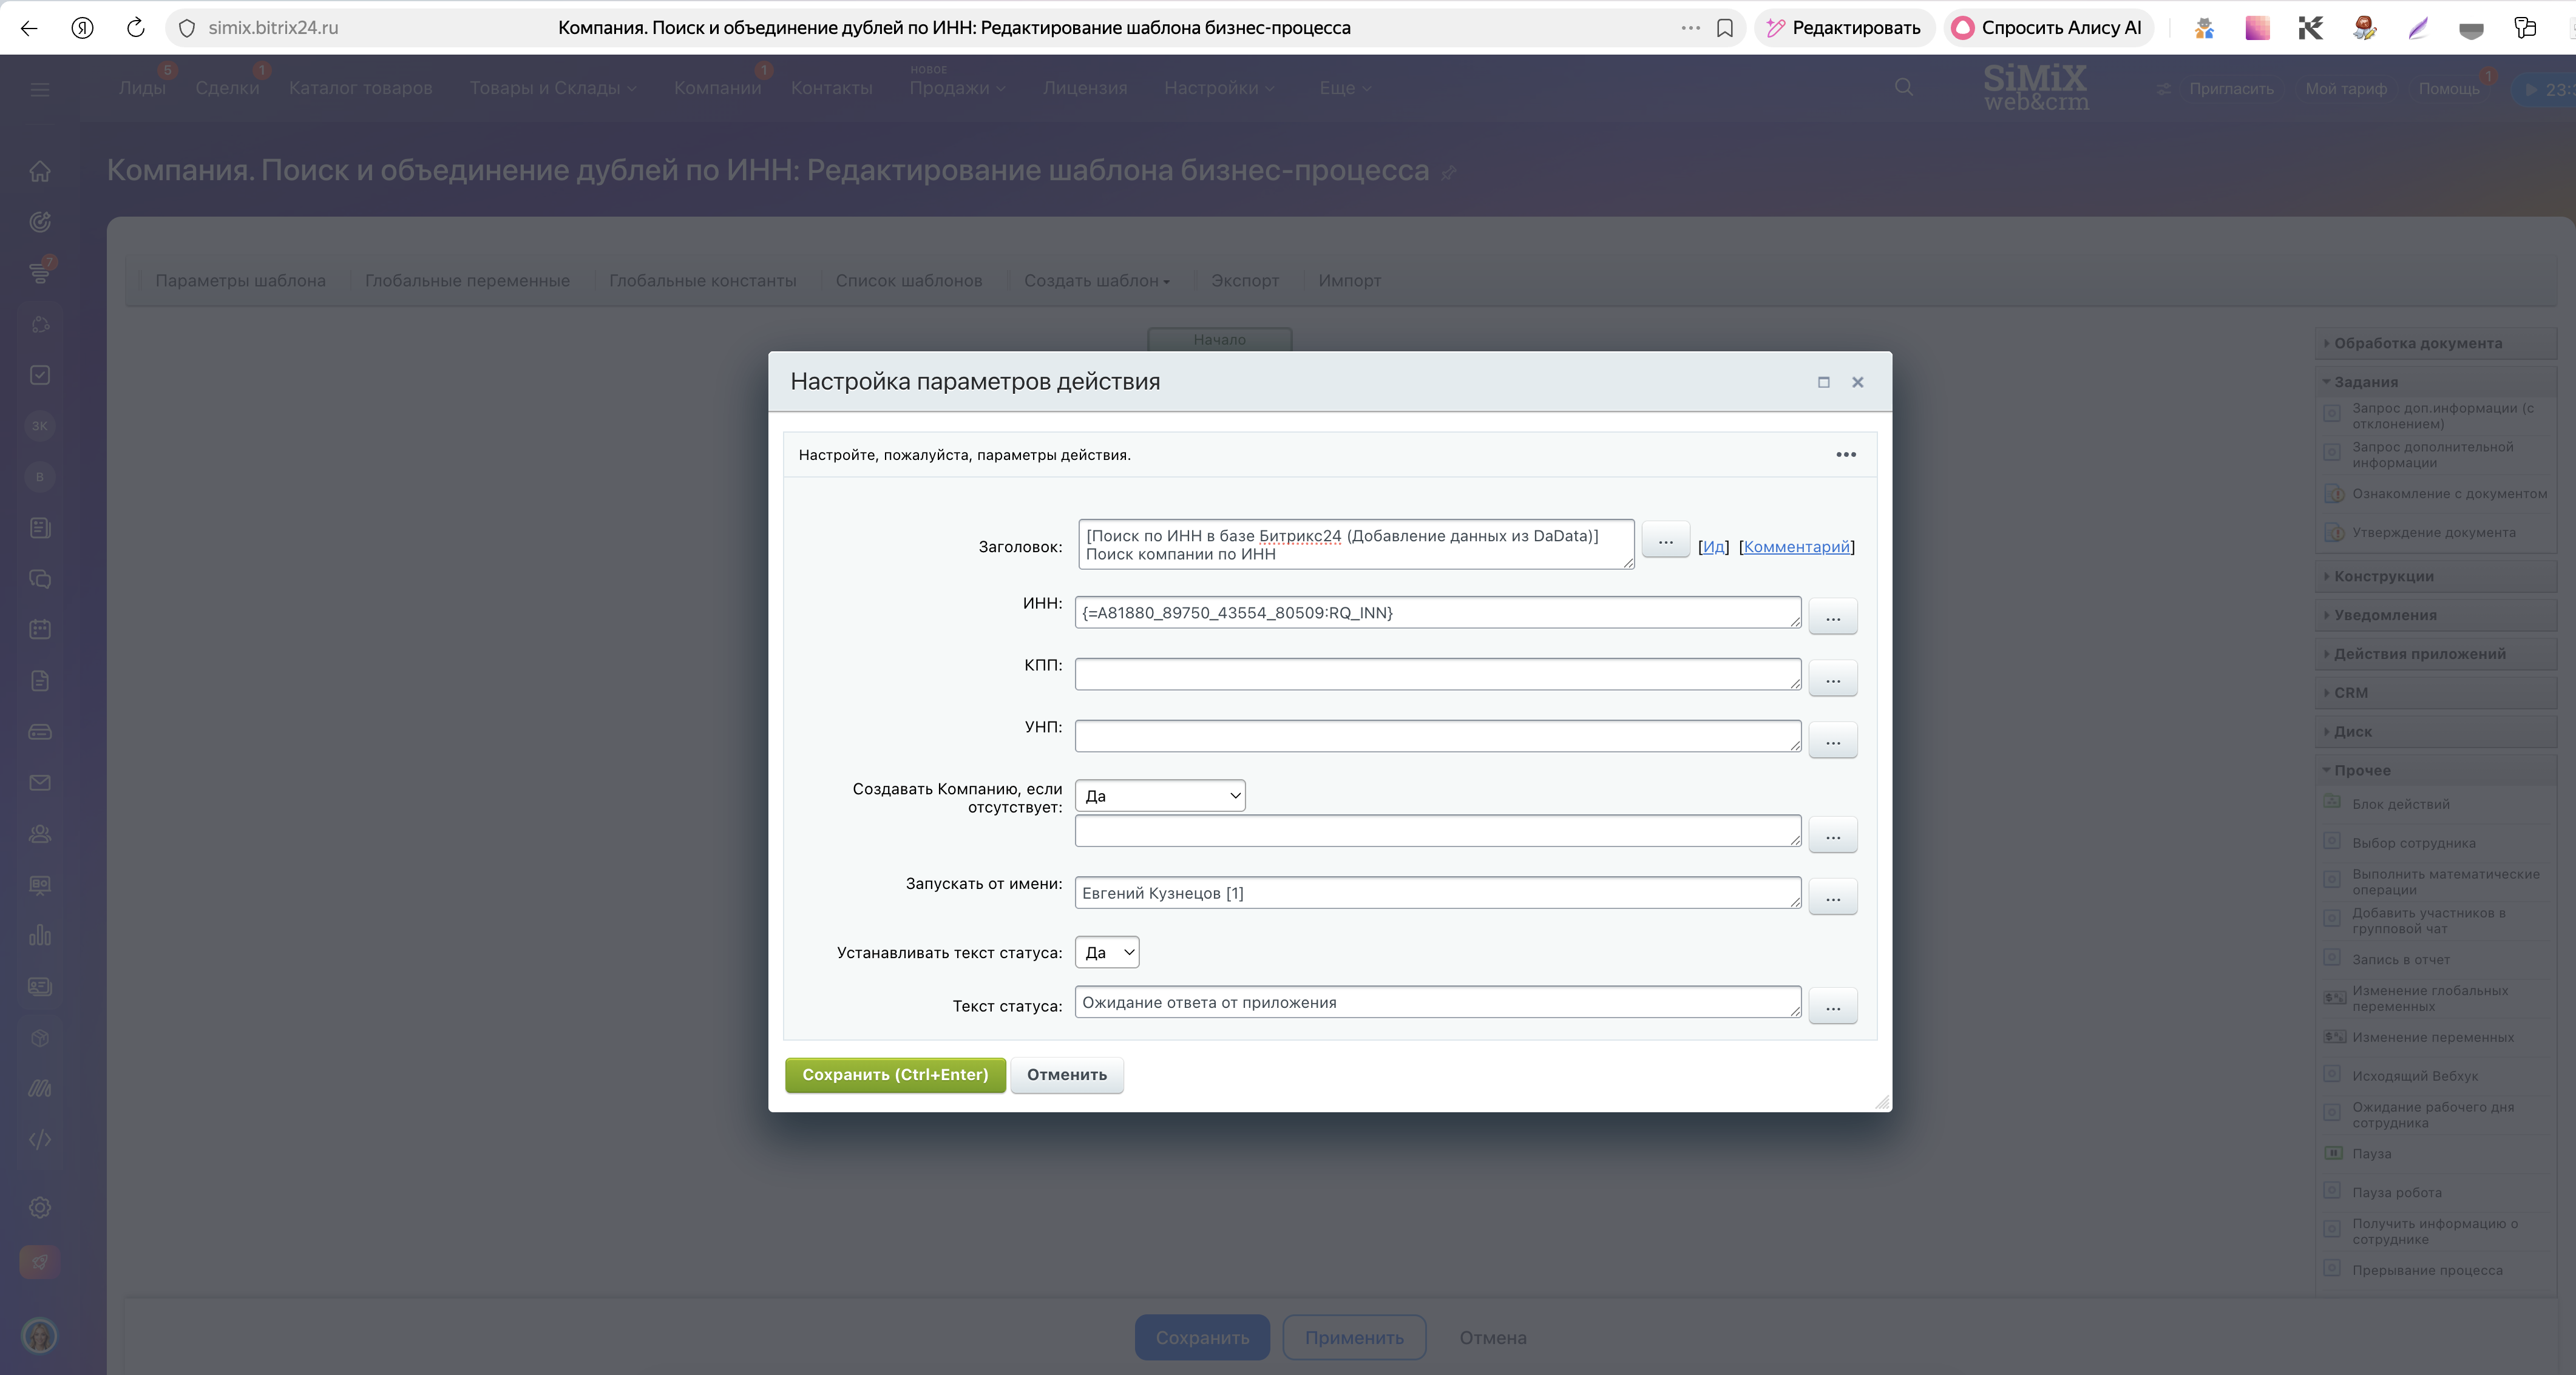Click the bookmark icon in address bar
The image size is (2576, 1375).
(1724, 27)
